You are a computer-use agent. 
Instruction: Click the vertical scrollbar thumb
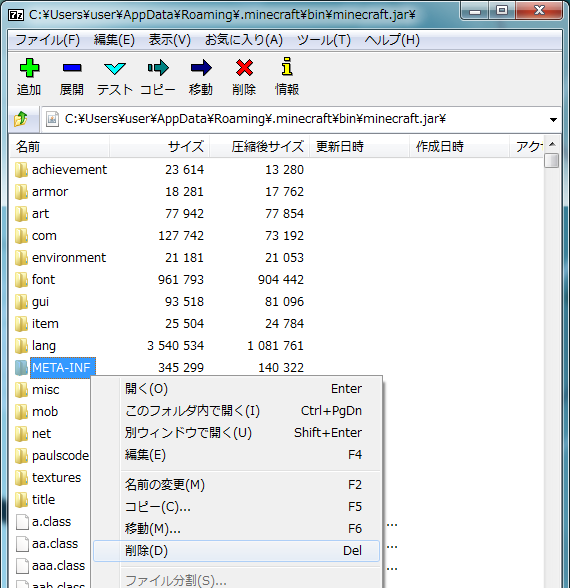coord(552,160)
